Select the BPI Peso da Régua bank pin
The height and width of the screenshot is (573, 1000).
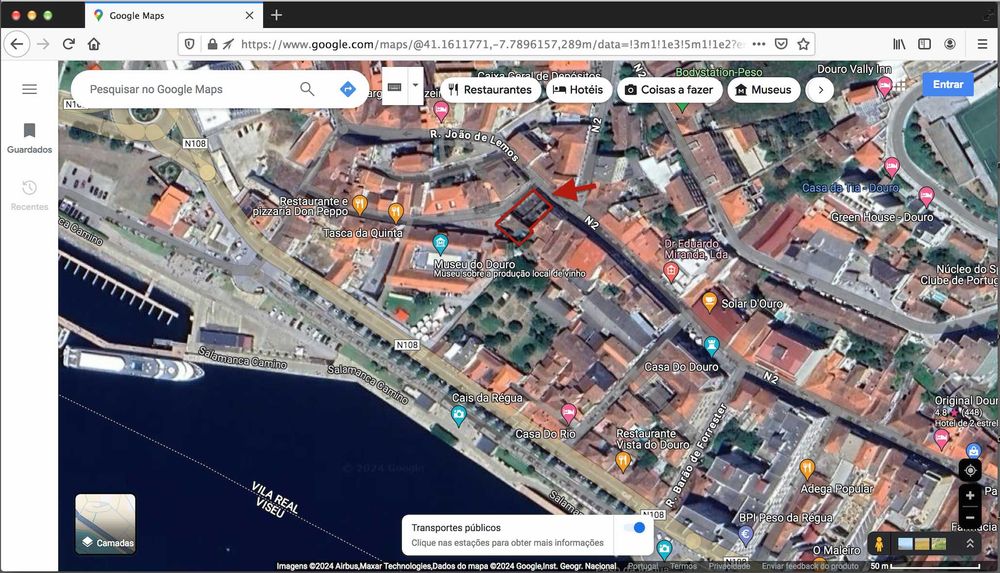click(x=746, y=533)
